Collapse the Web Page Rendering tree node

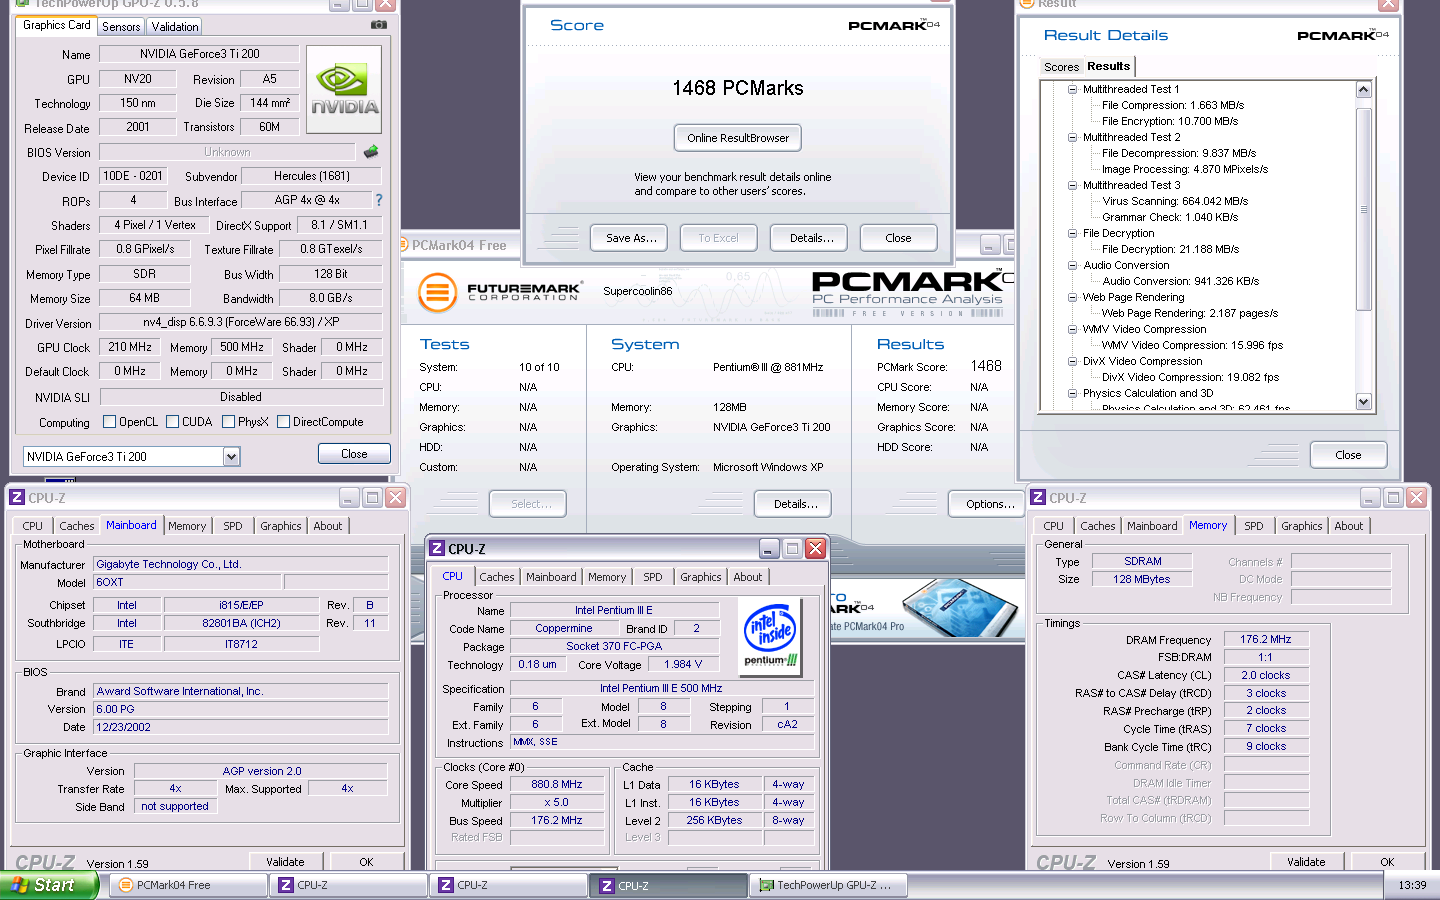(1072, 297)
